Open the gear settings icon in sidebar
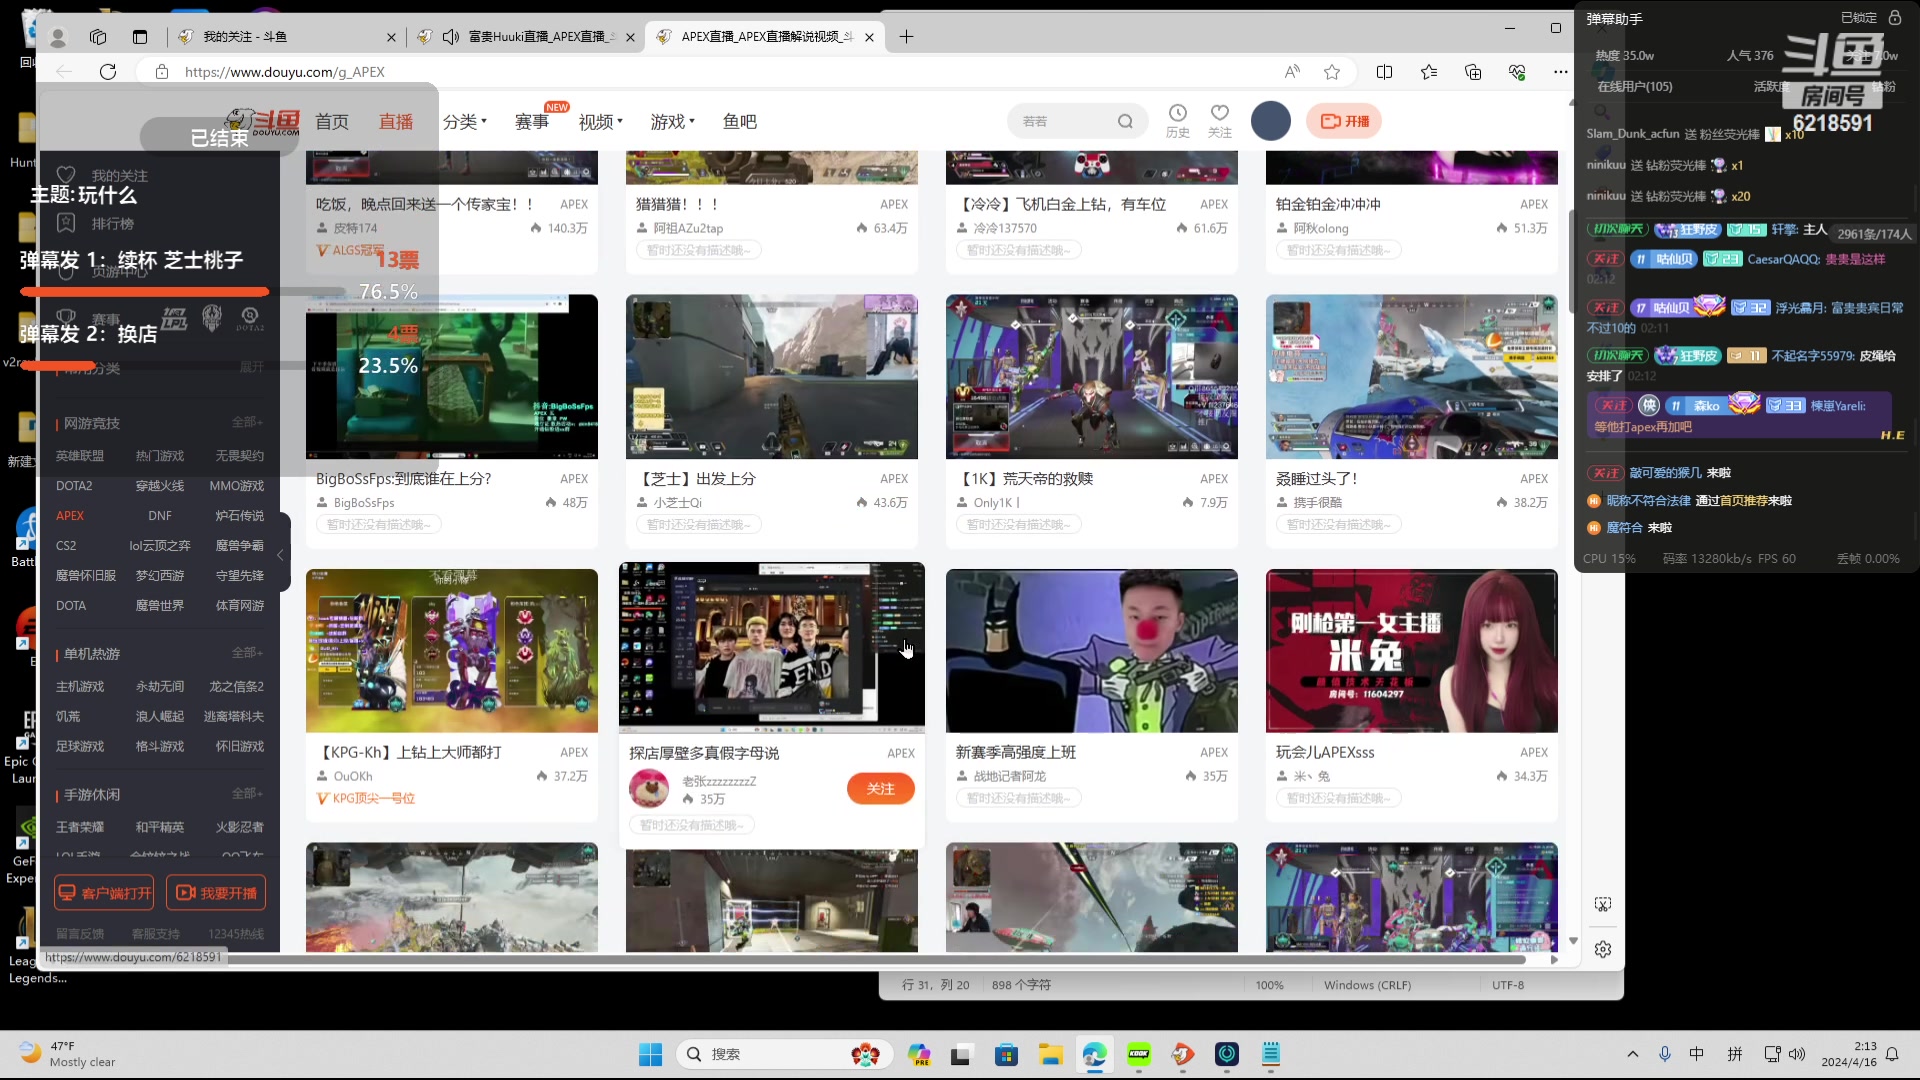 click(1603, 949)
